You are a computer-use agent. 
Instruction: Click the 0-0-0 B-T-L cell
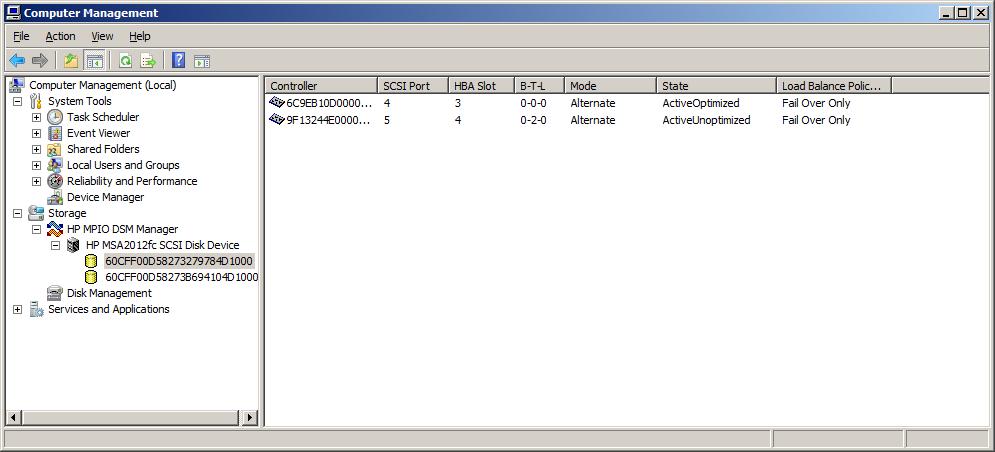[533, 103]
